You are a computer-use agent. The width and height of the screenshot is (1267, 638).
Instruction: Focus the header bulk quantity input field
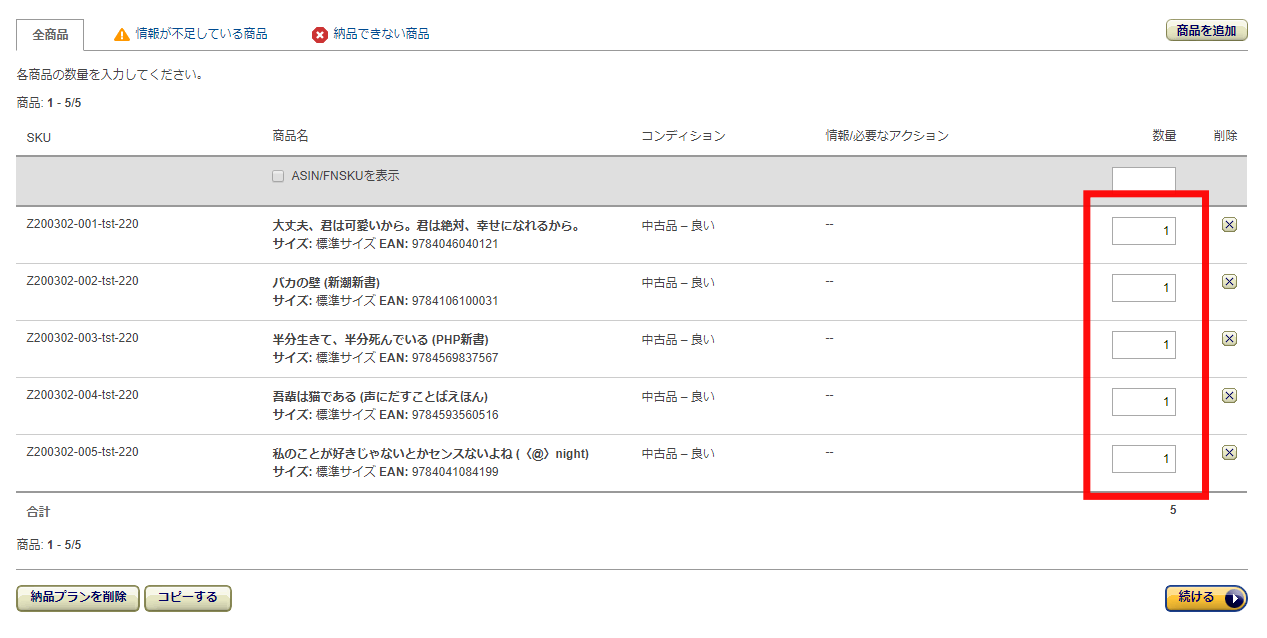(1143, 181)
